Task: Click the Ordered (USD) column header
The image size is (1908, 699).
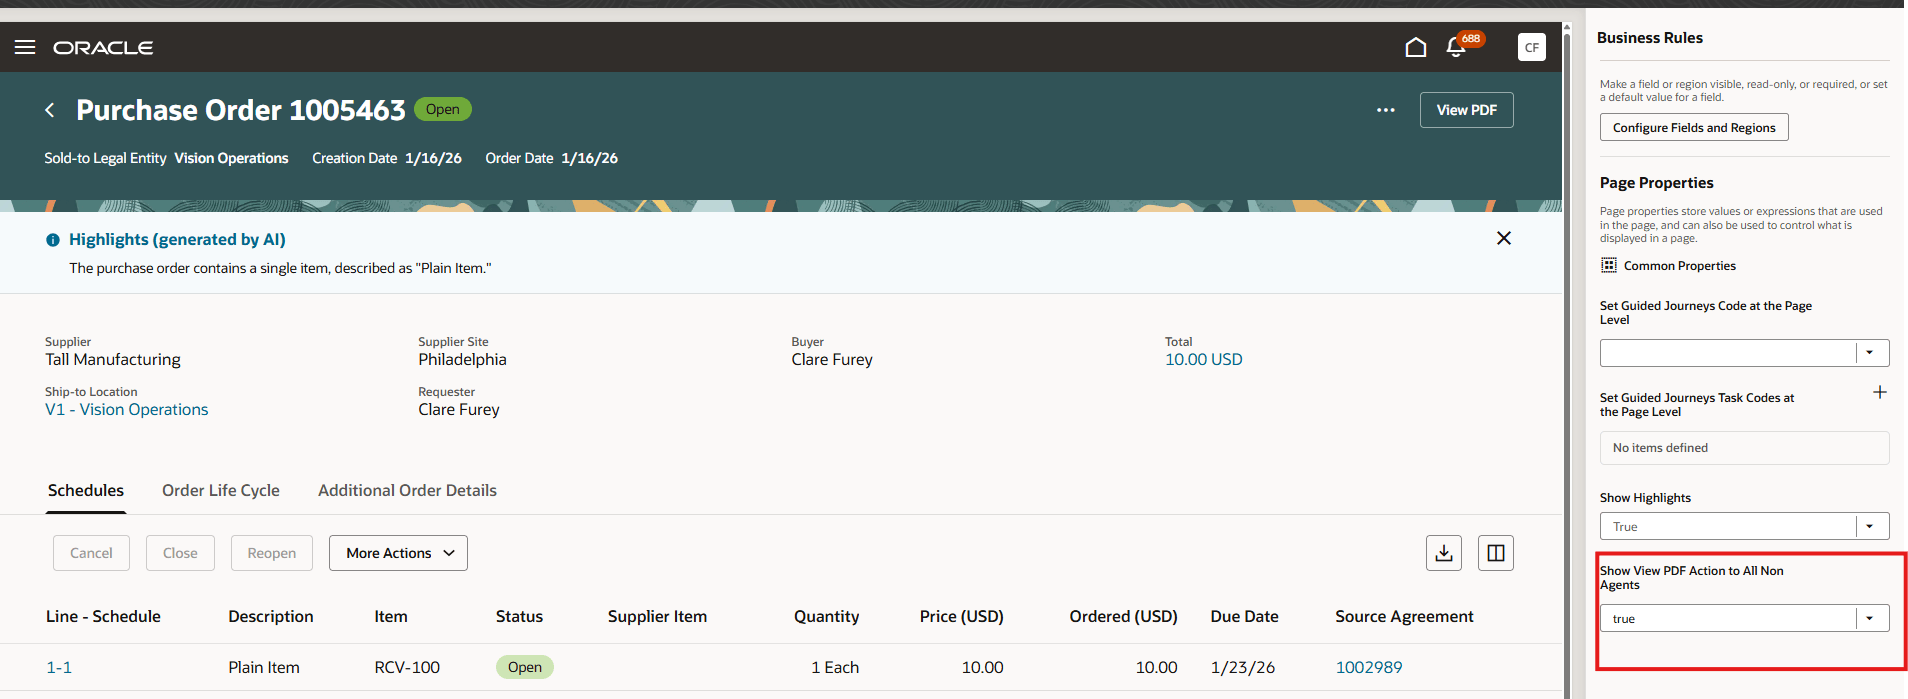Action: point(1123,616)
